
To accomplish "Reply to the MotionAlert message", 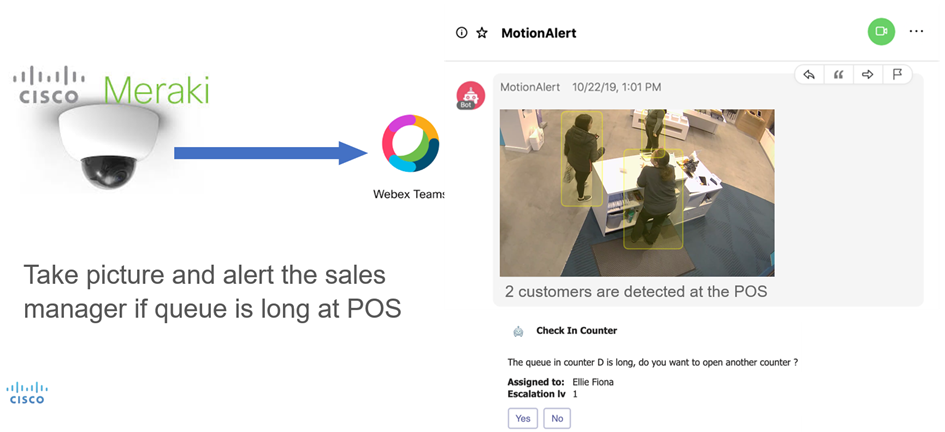I will [810, 74].
